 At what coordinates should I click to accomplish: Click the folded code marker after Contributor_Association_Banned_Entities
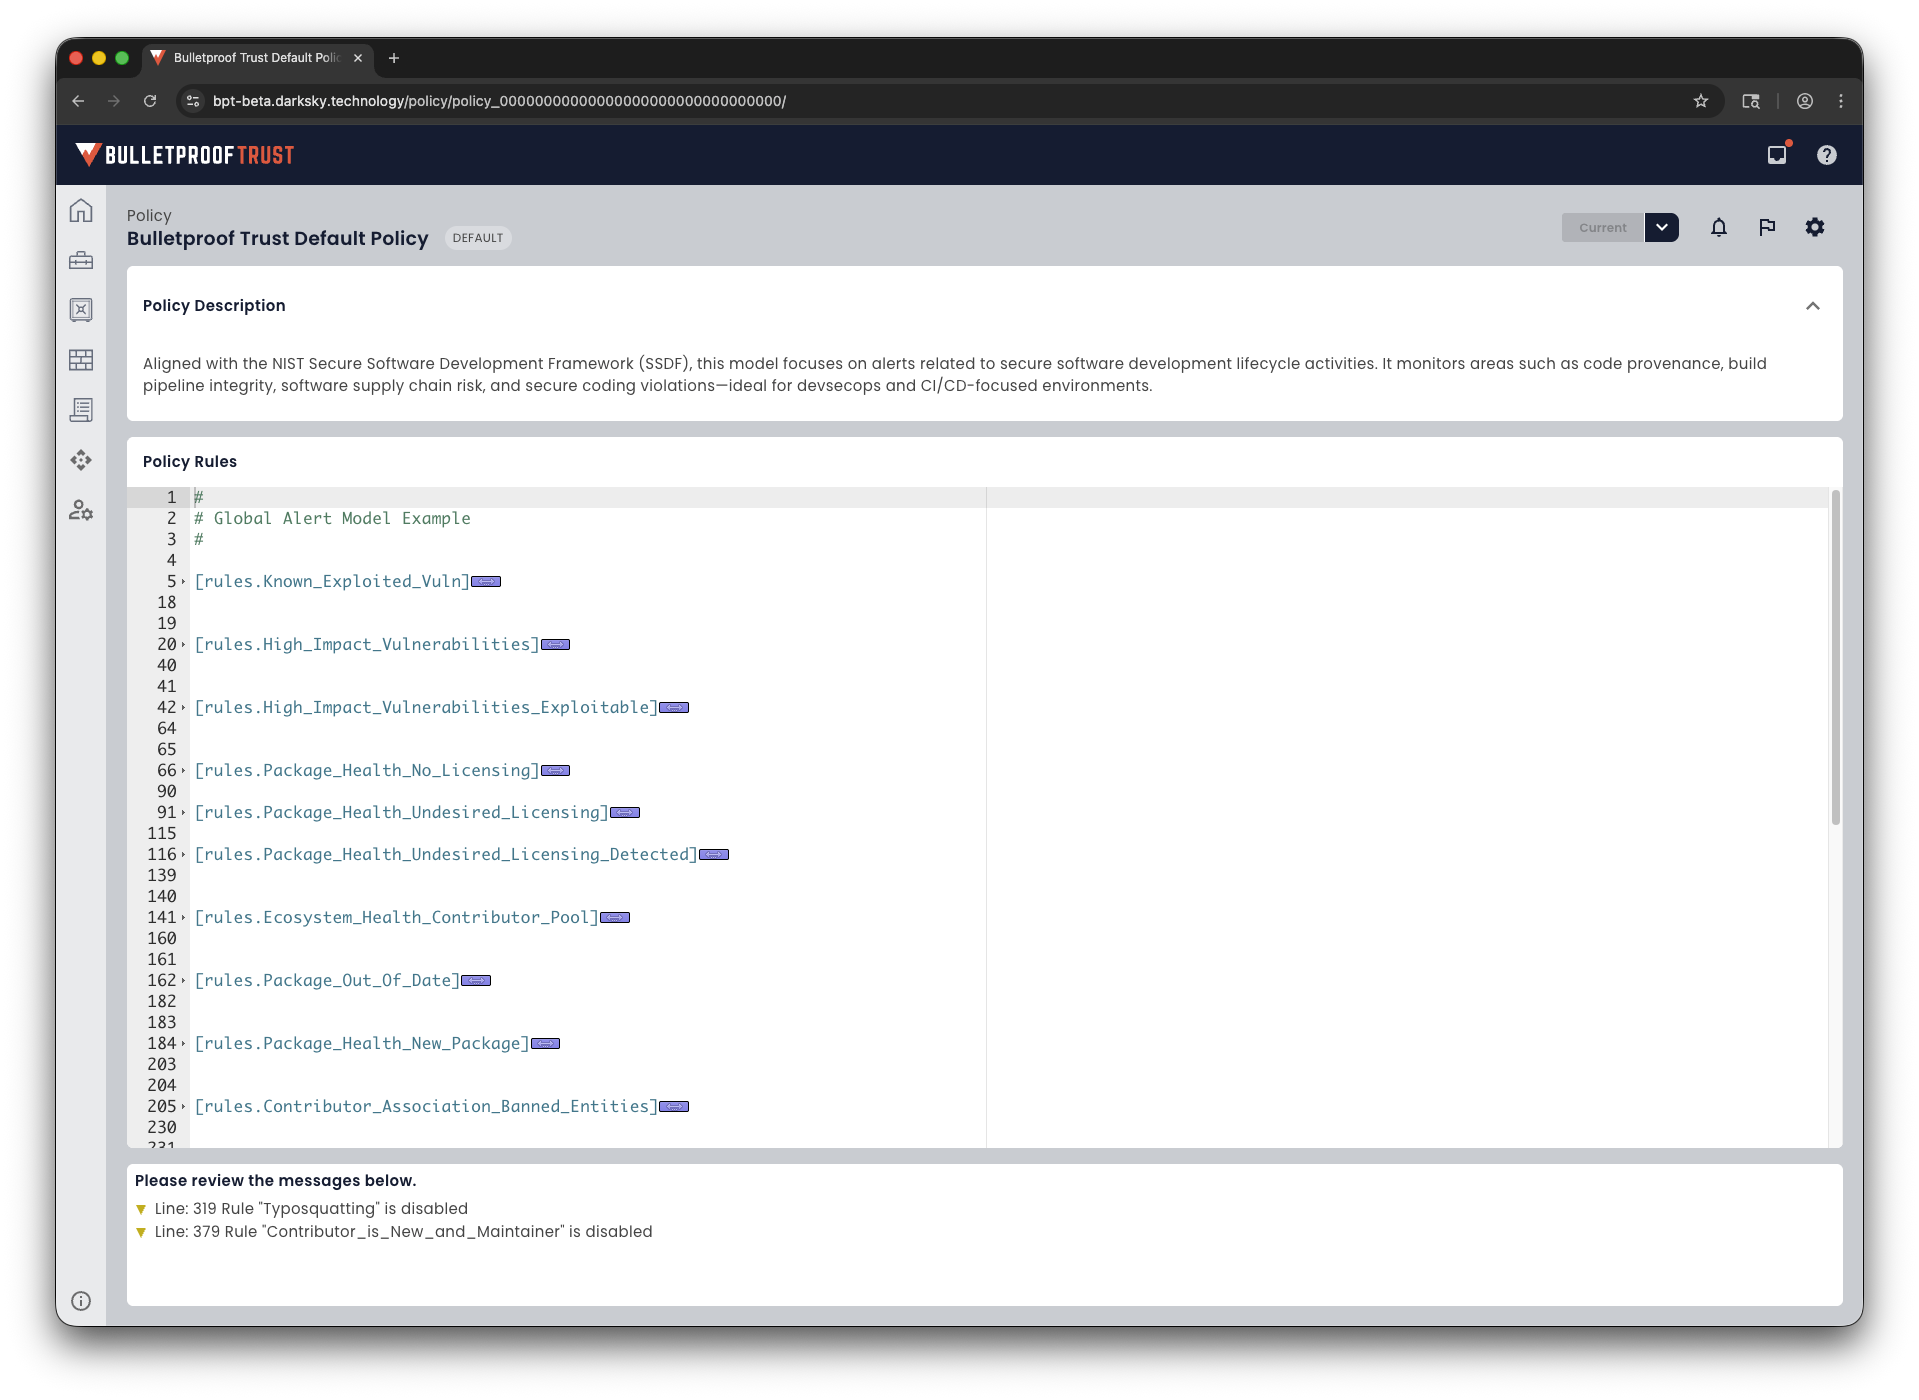(x=674, y=1107)
